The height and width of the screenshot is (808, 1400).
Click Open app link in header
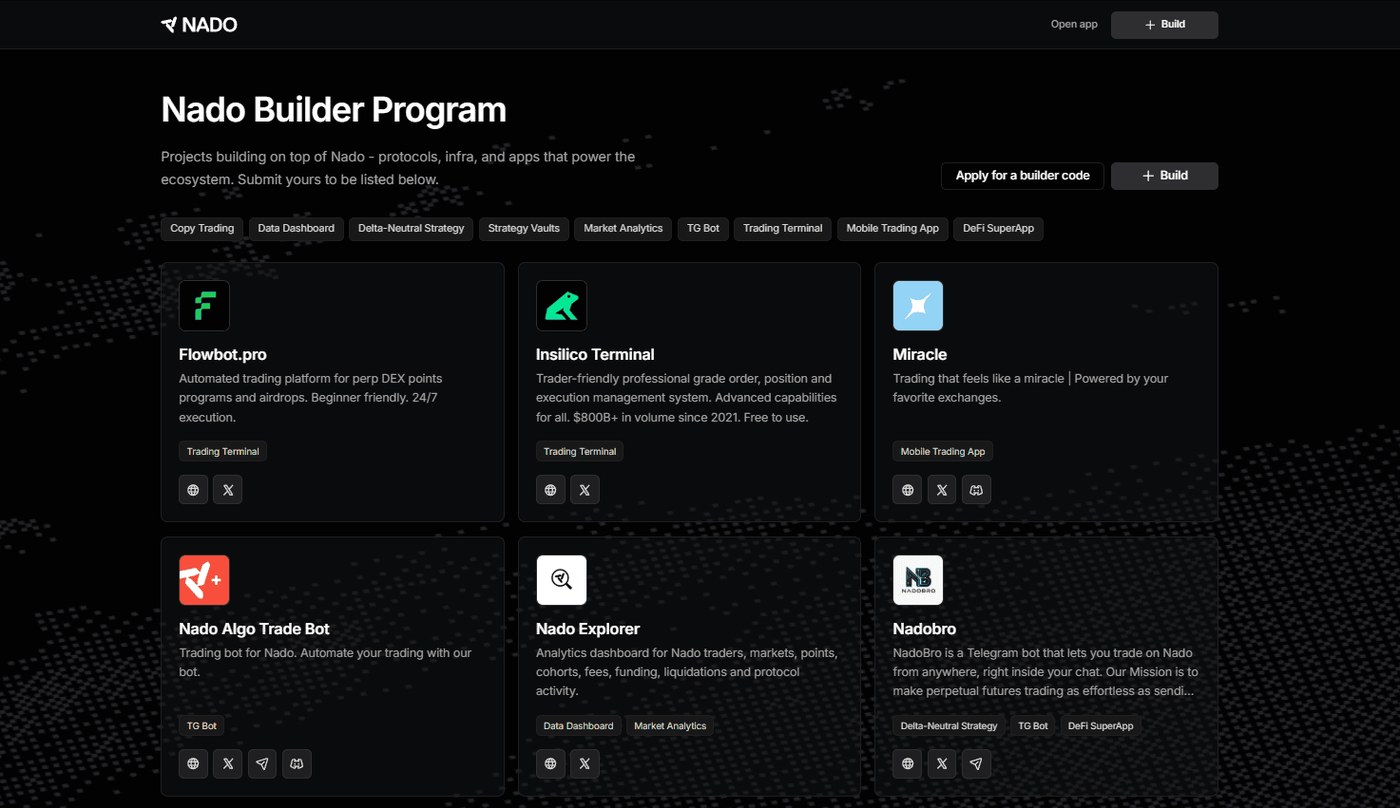coord(1074,24)
